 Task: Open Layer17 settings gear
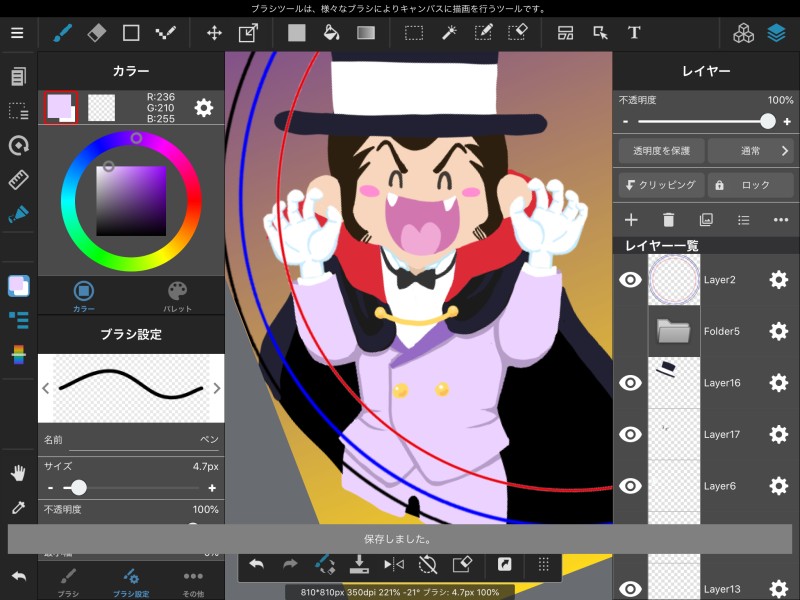pyautogui.click(x=779, y=434)
